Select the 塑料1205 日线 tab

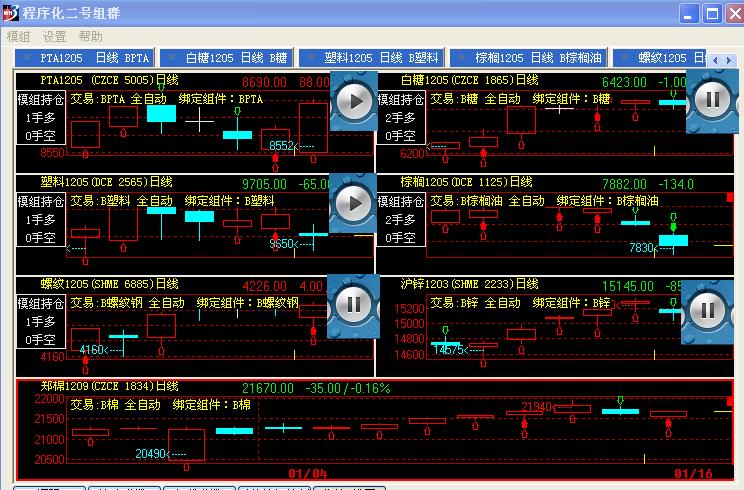pyautogui.click(x=371, y=58)
